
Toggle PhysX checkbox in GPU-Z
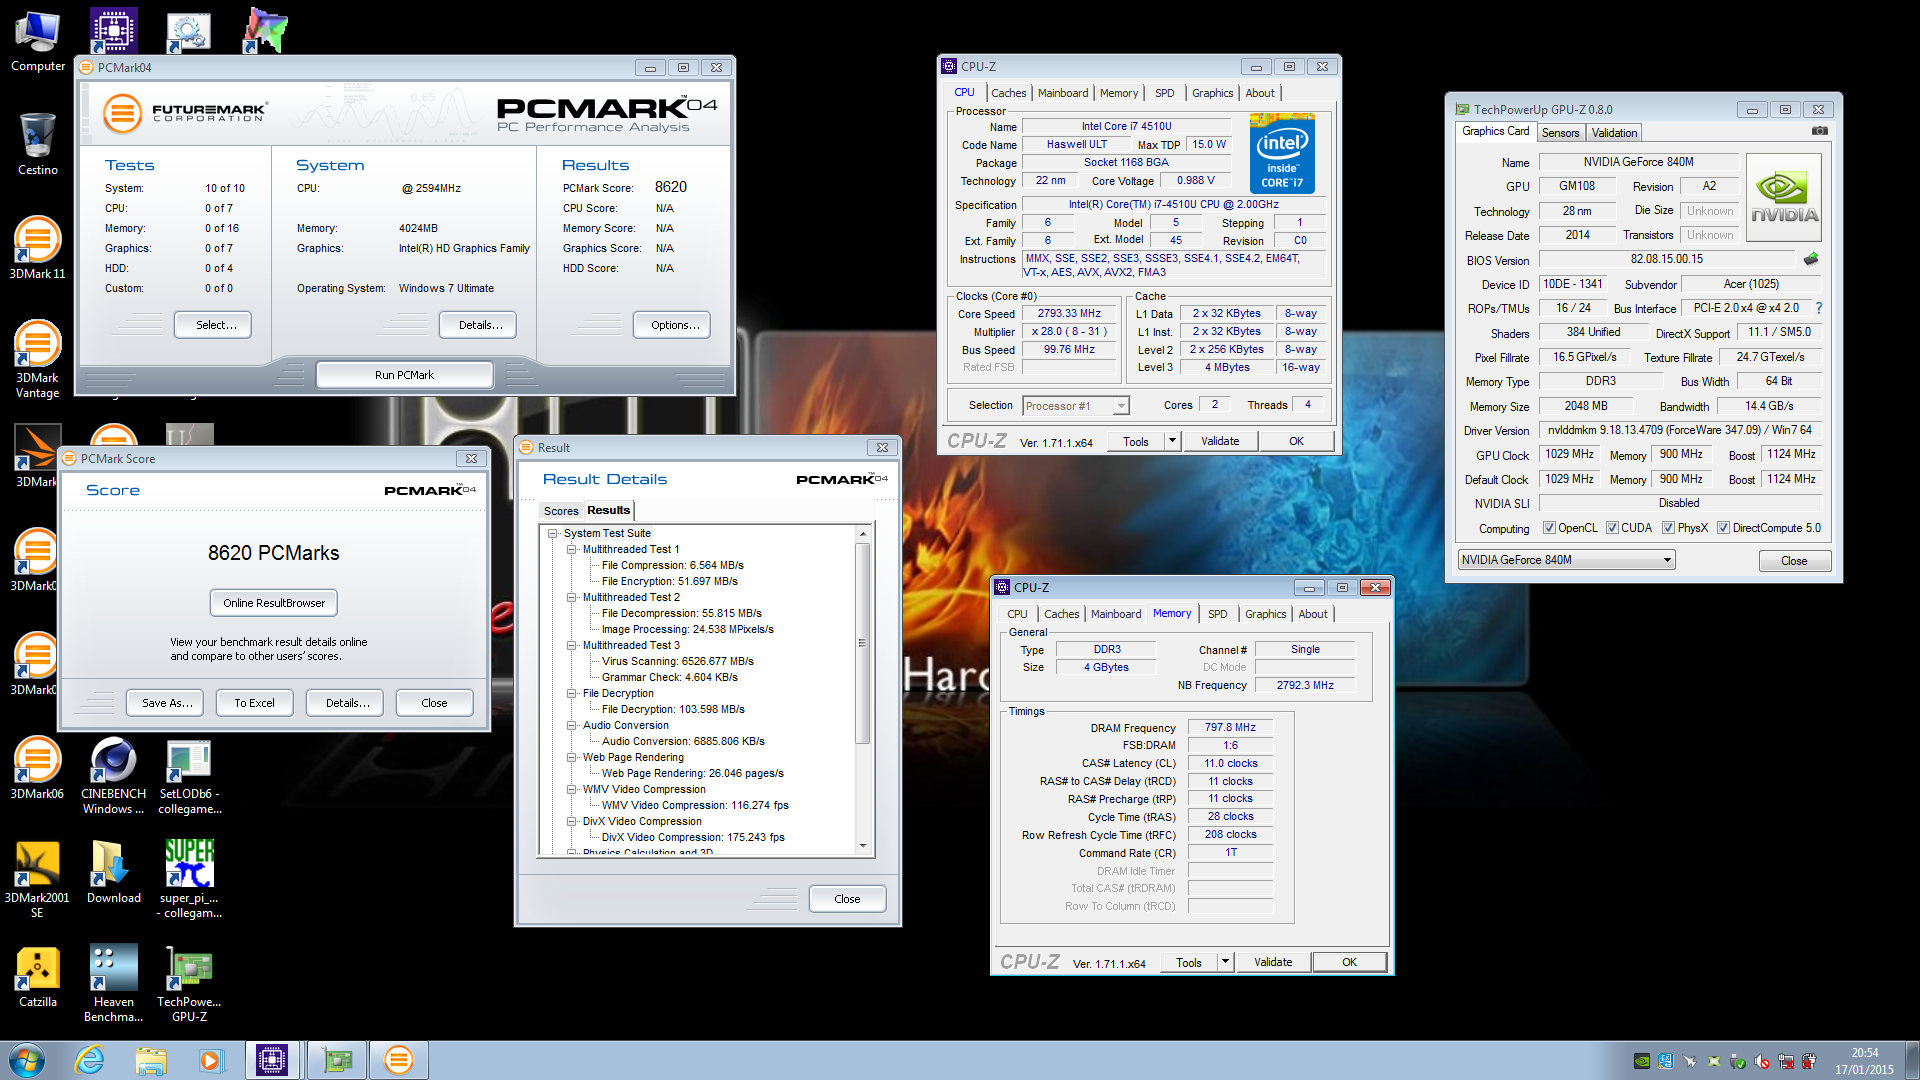point(1668,528)
